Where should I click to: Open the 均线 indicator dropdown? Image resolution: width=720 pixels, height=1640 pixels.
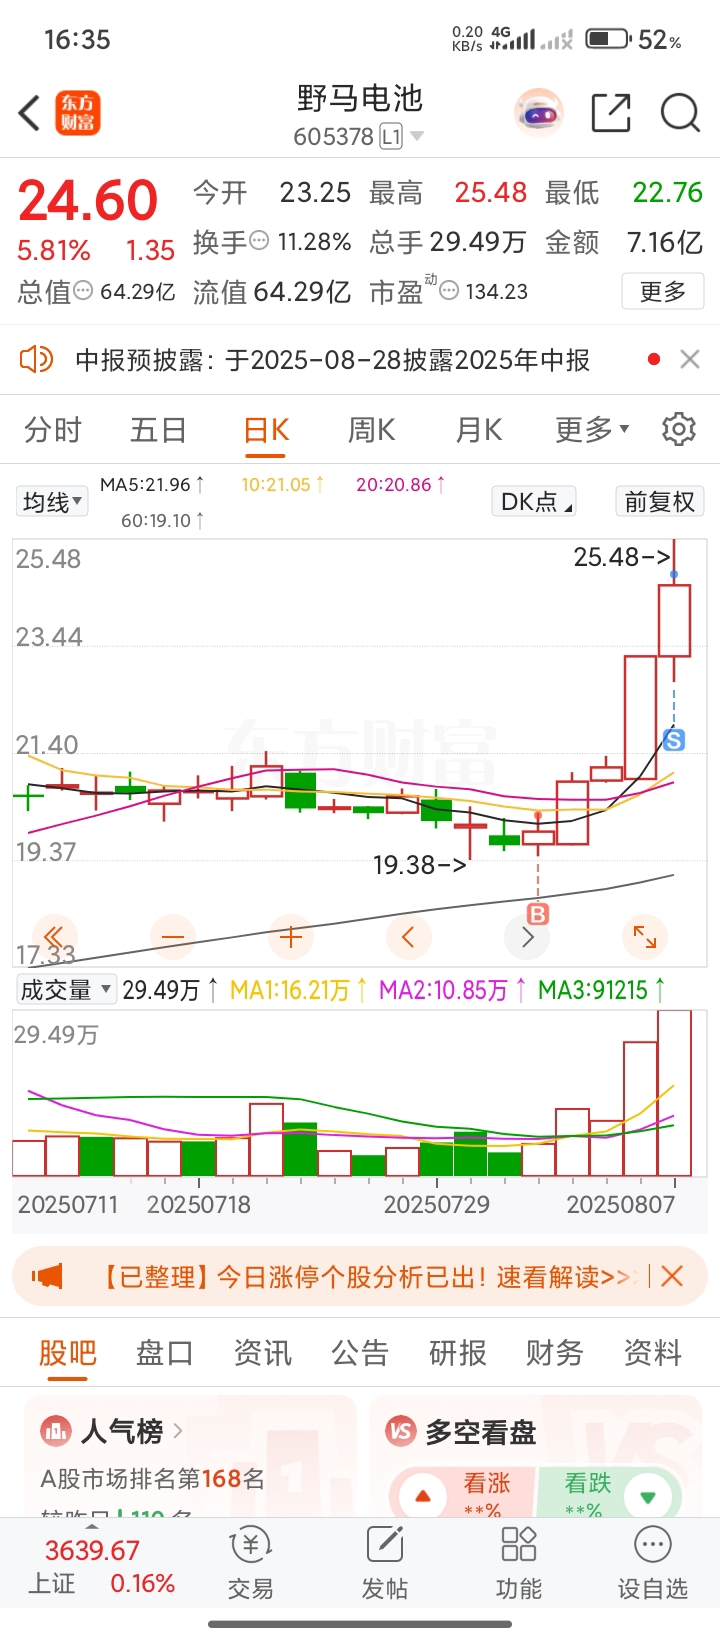coord(52,501)
